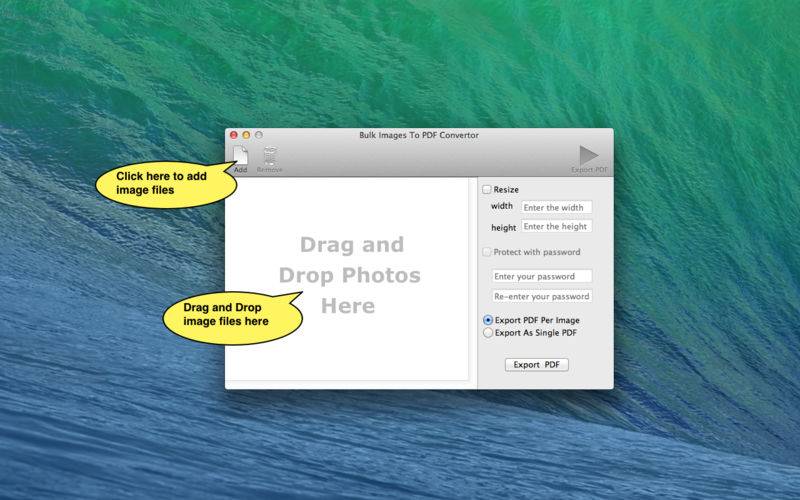Select Export As Single PDF radio button
Screen dimensions: 800x500
click(x=488, y=333)
